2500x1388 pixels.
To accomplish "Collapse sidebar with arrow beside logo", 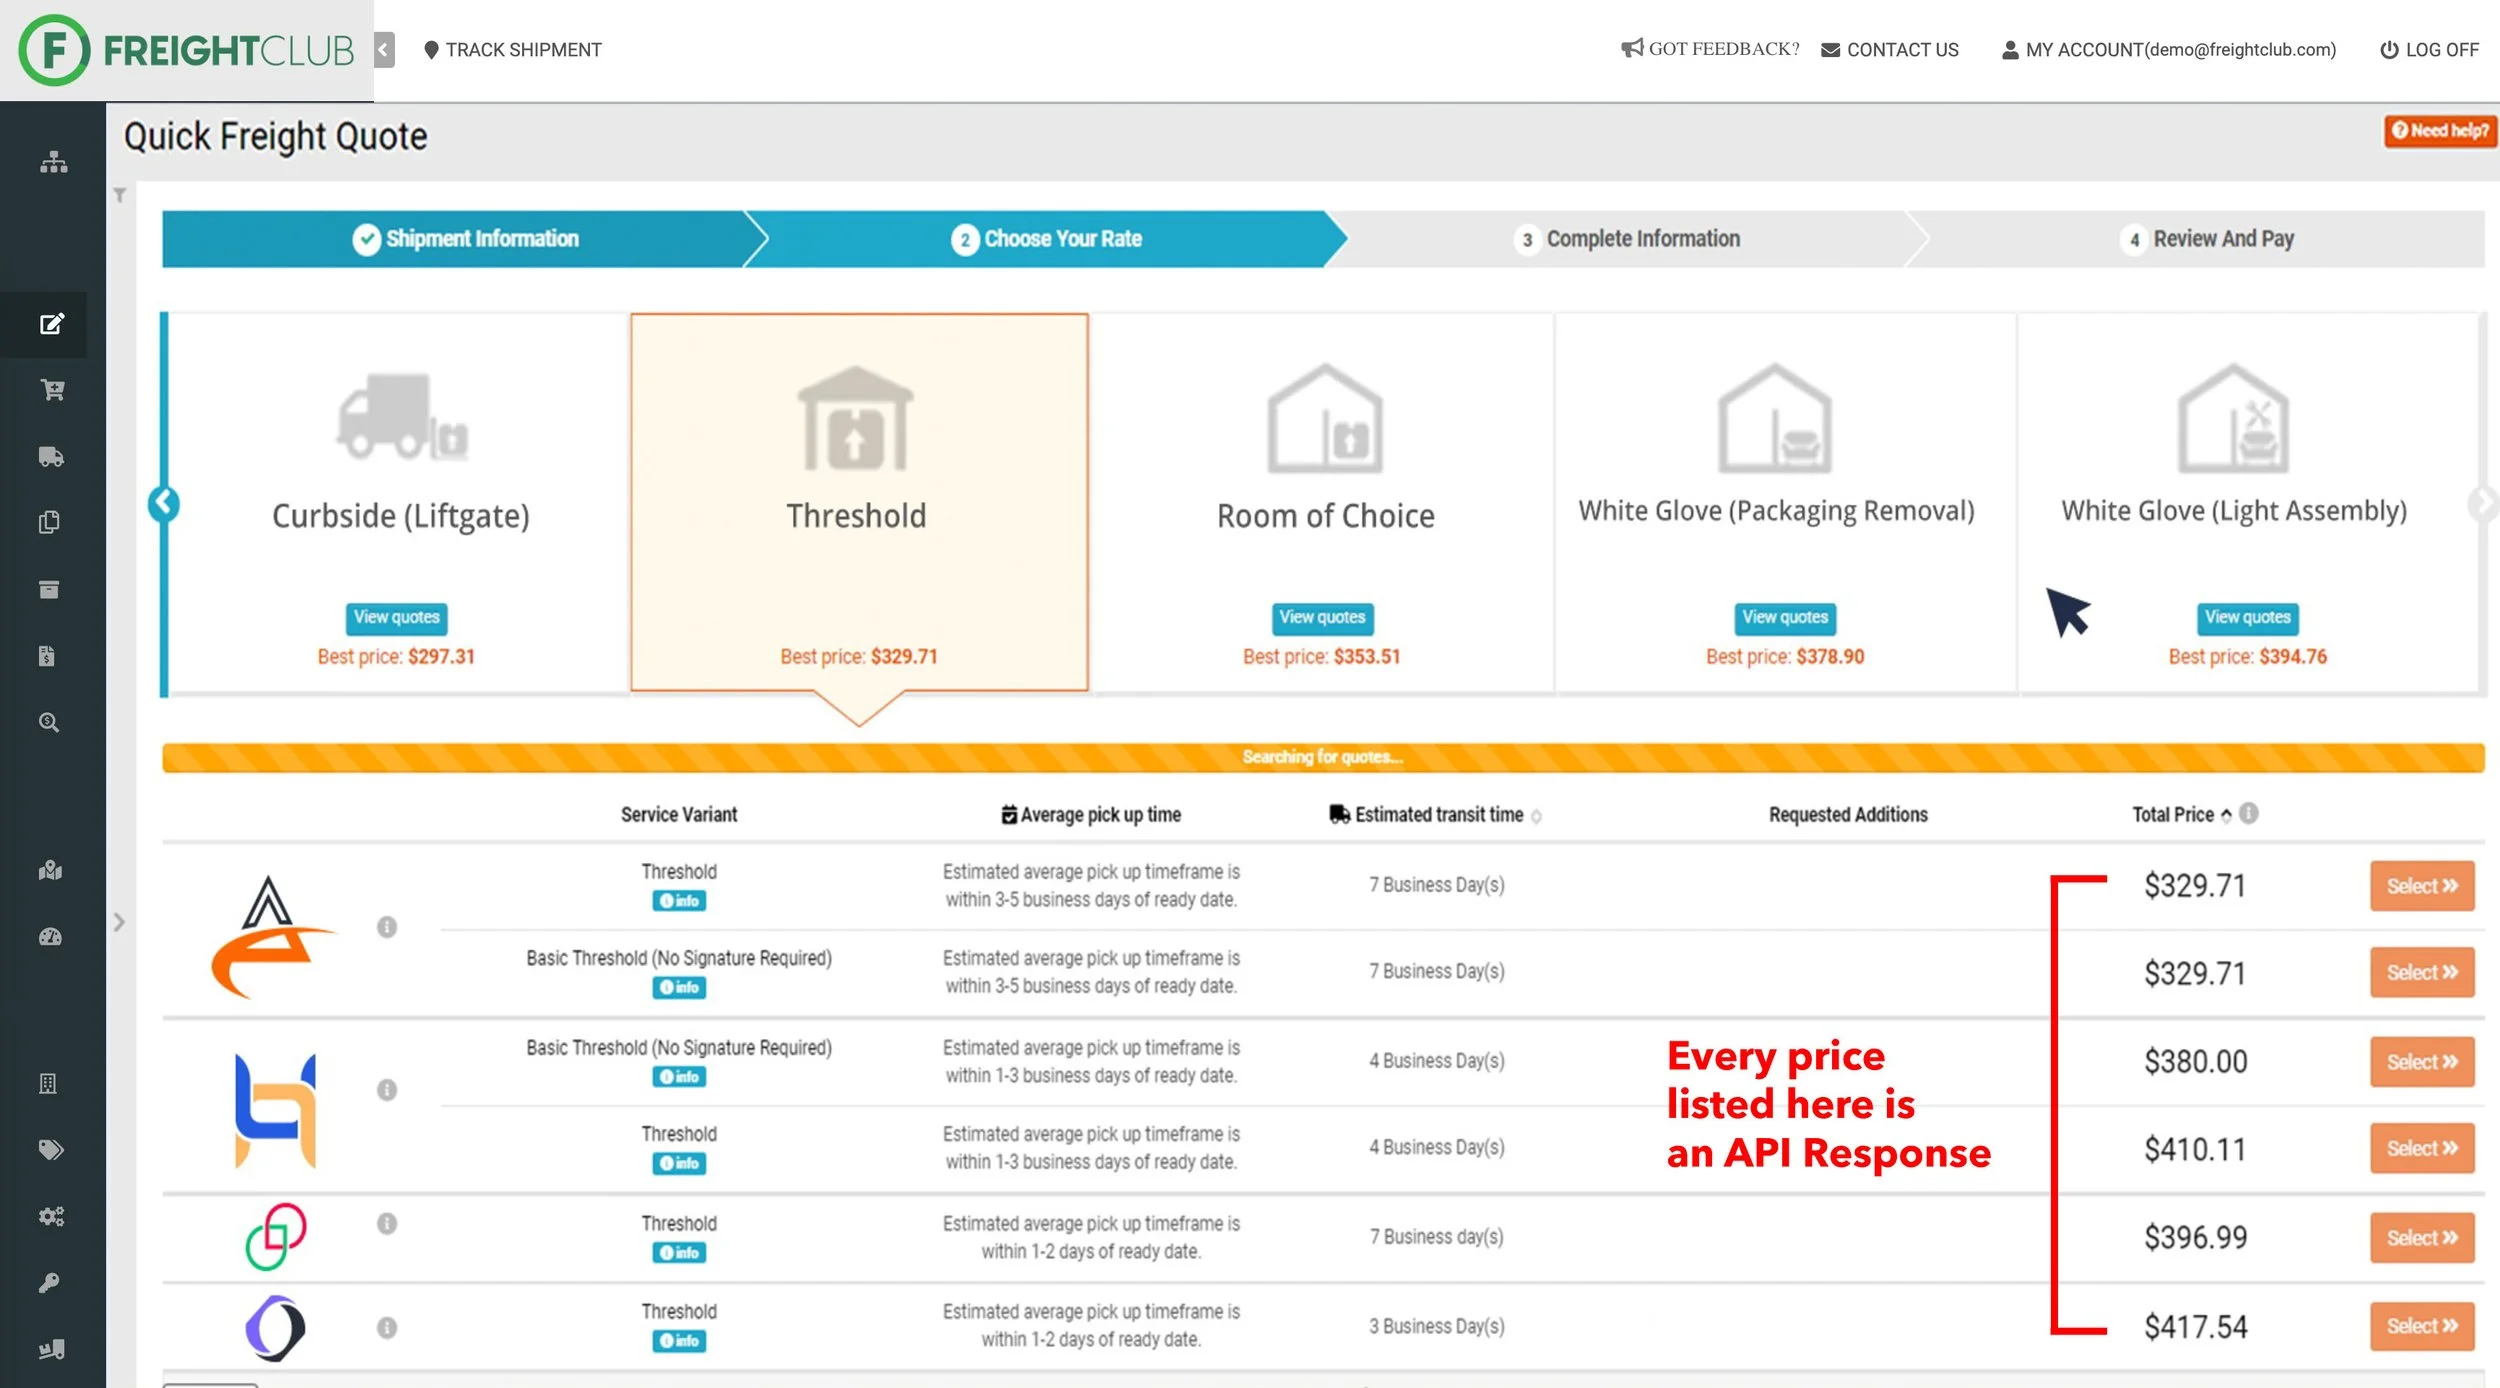I will pyautogui.click(x=384, y=49).
